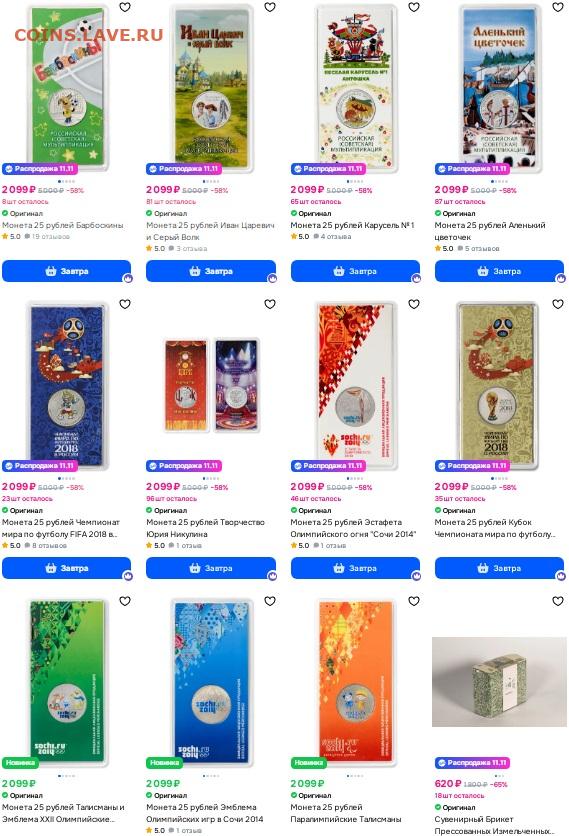Screen dimensions: 569x836
Task: Favorite the Паралимпийские Талисманы coin
Action: coord(414,601)
